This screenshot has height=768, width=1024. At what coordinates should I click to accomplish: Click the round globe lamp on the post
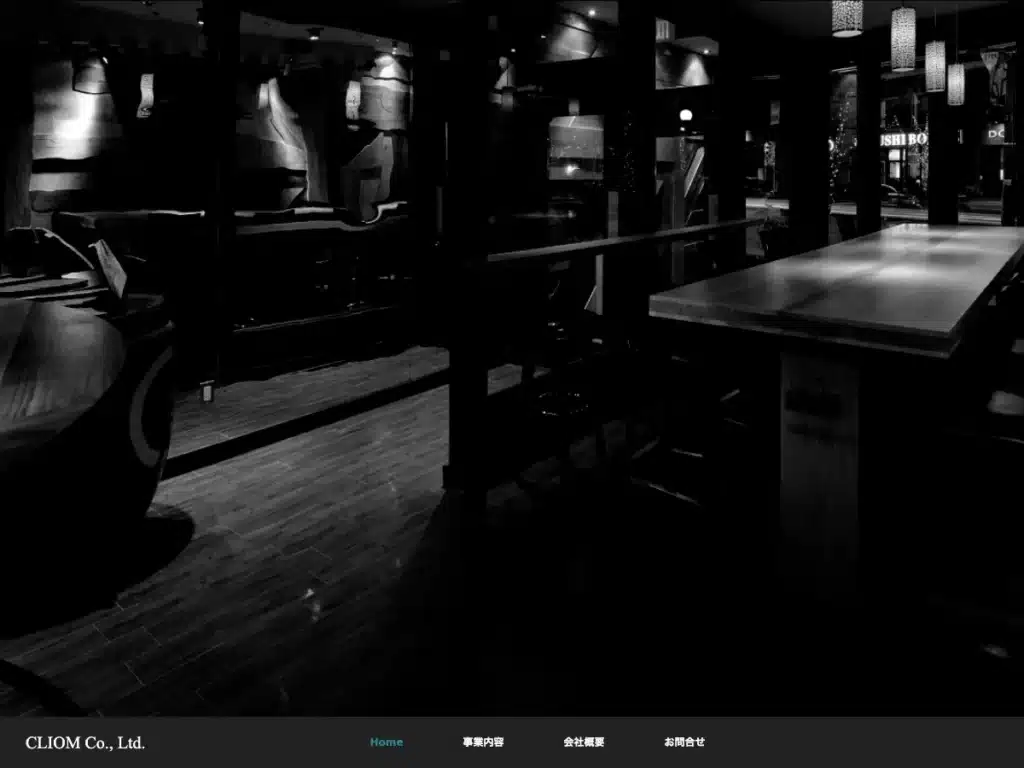point(686,116)
